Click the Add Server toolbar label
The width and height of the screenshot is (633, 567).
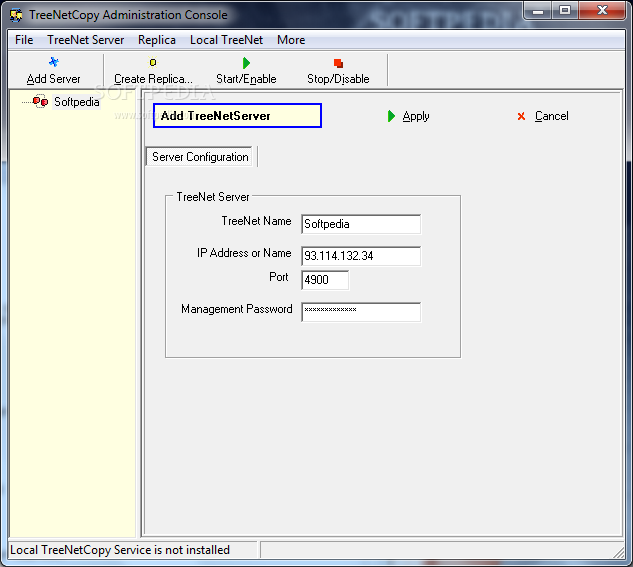click(x=53, y=79)
